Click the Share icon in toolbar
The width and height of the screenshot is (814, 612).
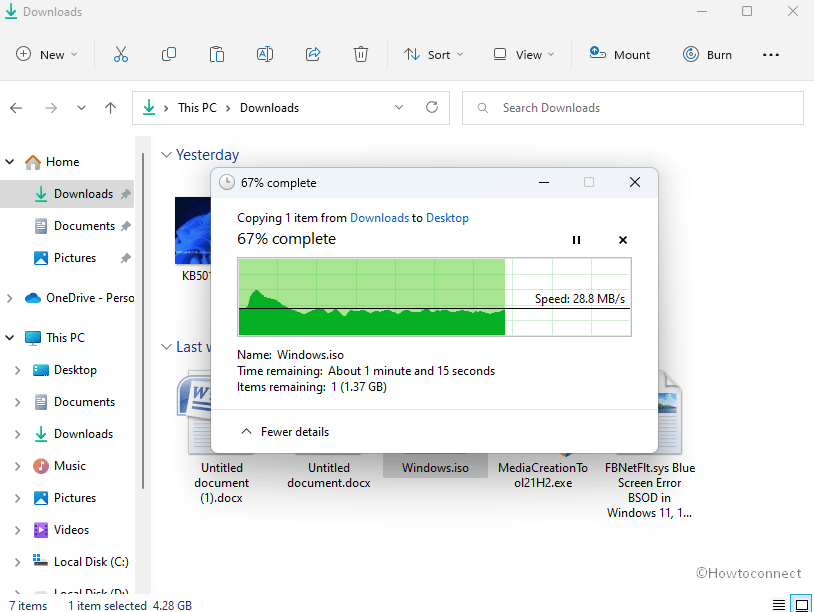[313, 55]
